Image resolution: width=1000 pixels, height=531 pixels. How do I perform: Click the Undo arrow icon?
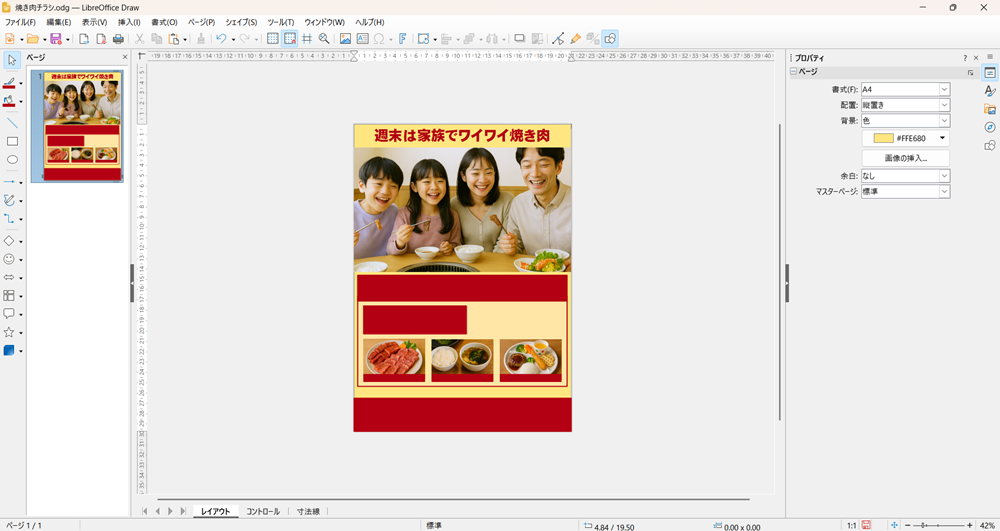click(x=221, y=39)
